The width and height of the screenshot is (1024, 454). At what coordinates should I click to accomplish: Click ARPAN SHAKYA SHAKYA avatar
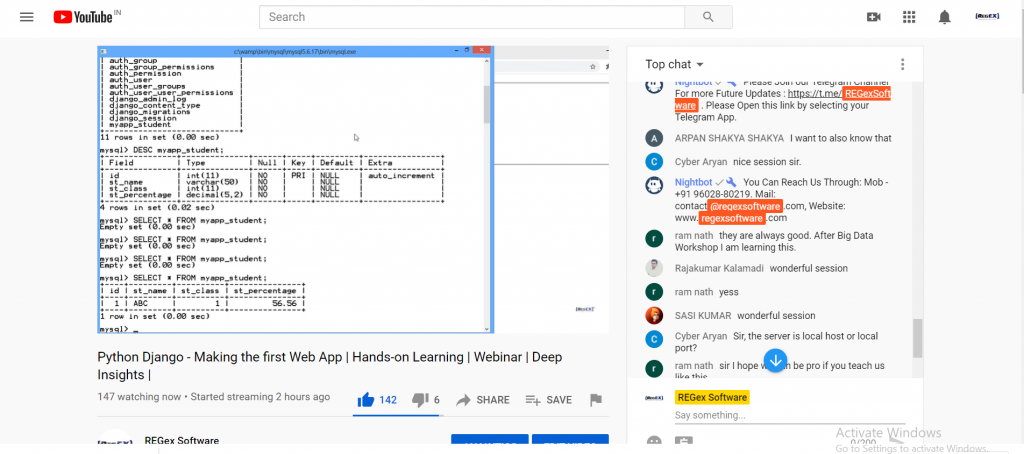(x=654, y=138)
